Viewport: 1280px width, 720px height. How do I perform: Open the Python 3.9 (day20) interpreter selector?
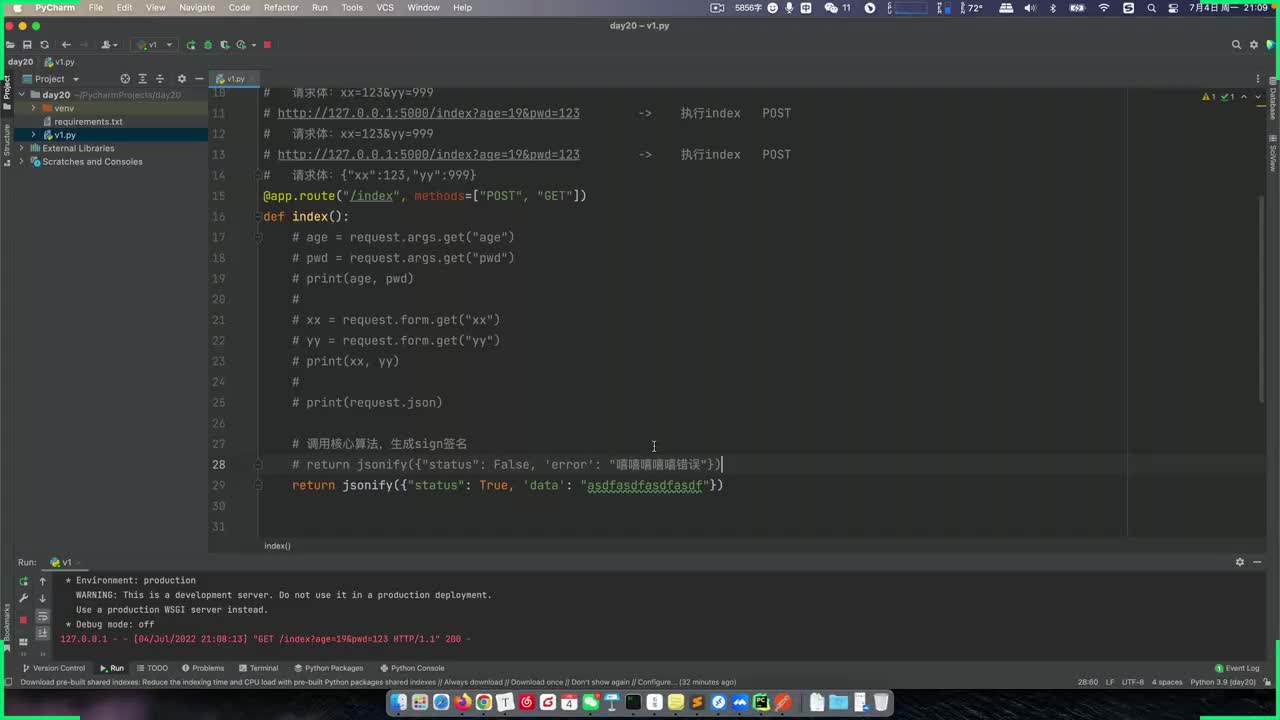(1222, 682)
